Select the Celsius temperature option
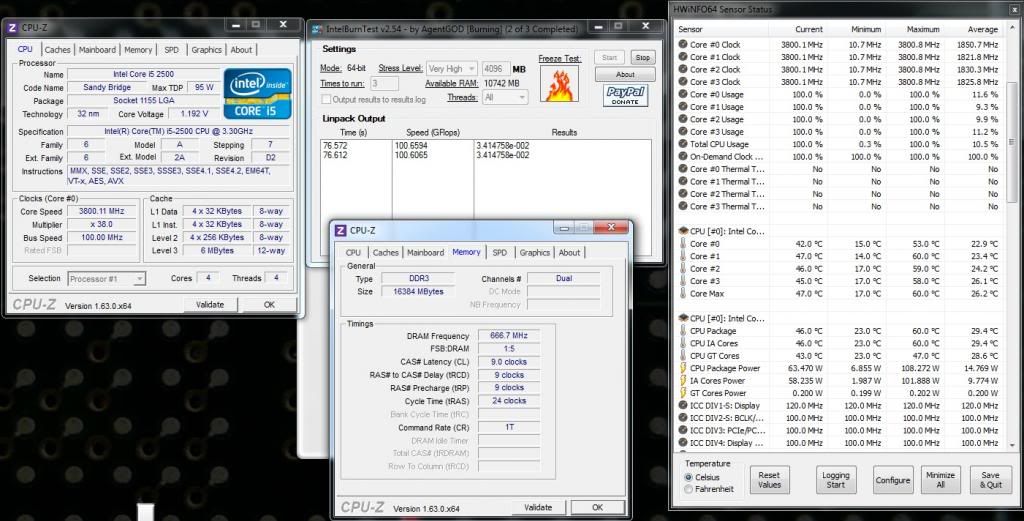1024x521 pixels. pos(688,477)
